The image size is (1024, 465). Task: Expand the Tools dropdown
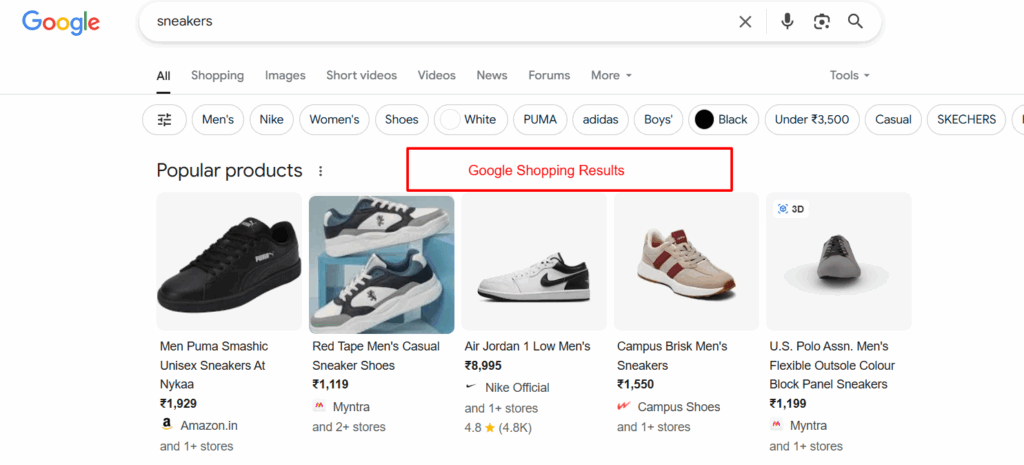pos(850,75)
